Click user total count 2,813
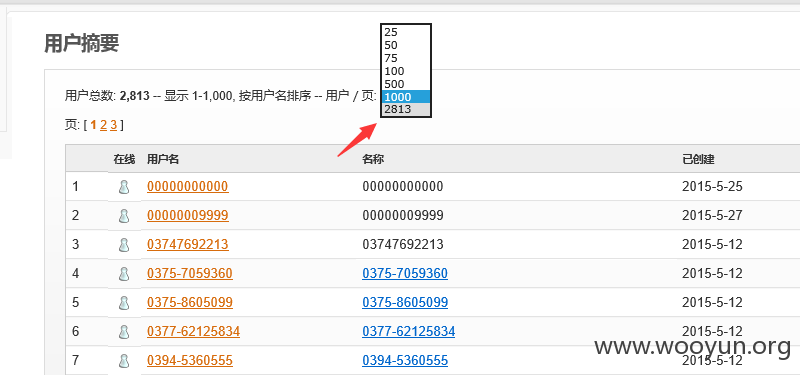The height and width of the screenshot is (375, 800). 134,96
